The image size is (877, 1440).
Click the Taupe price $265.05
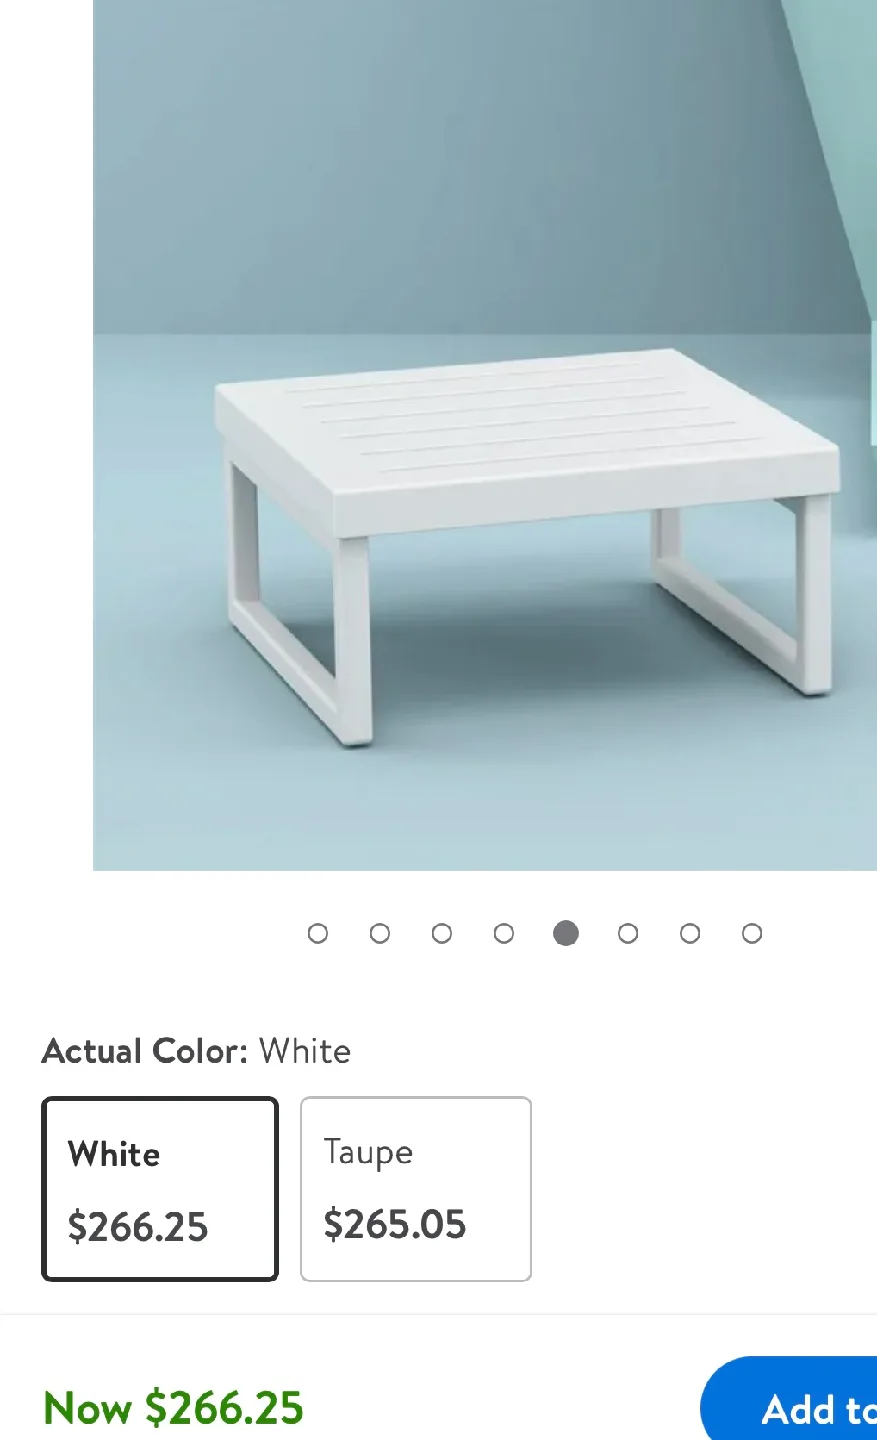click(394, 1224)
